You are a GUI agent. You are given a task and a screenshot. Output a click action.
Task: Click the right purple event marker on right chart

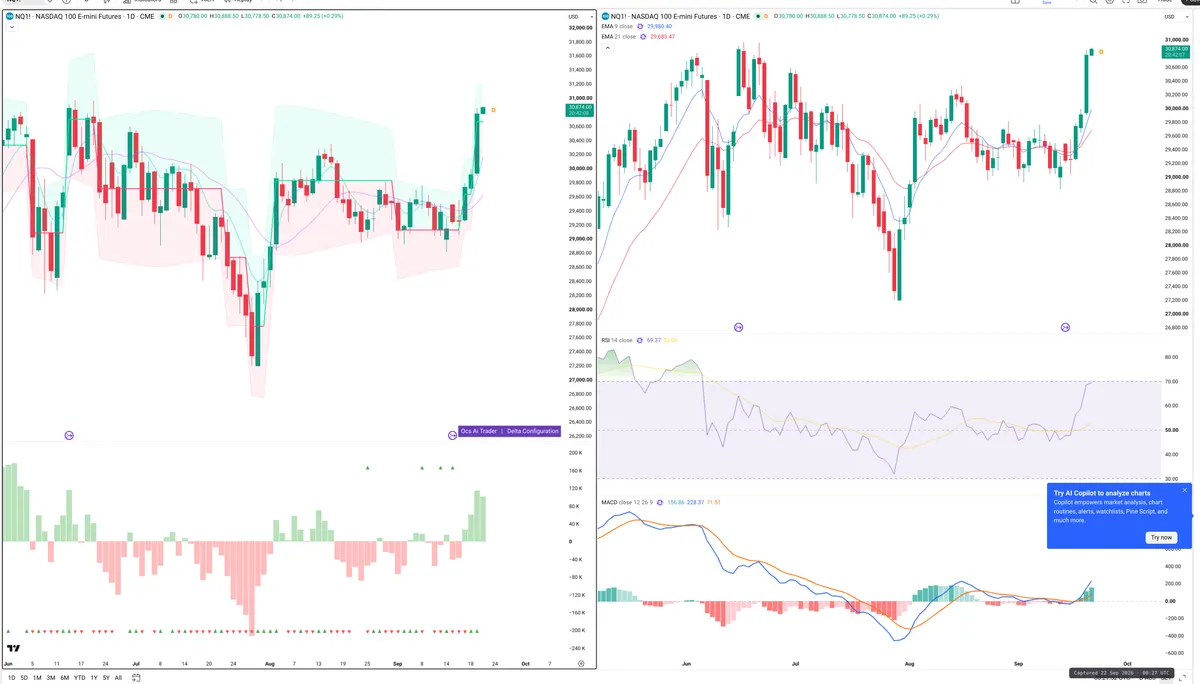1065,328
